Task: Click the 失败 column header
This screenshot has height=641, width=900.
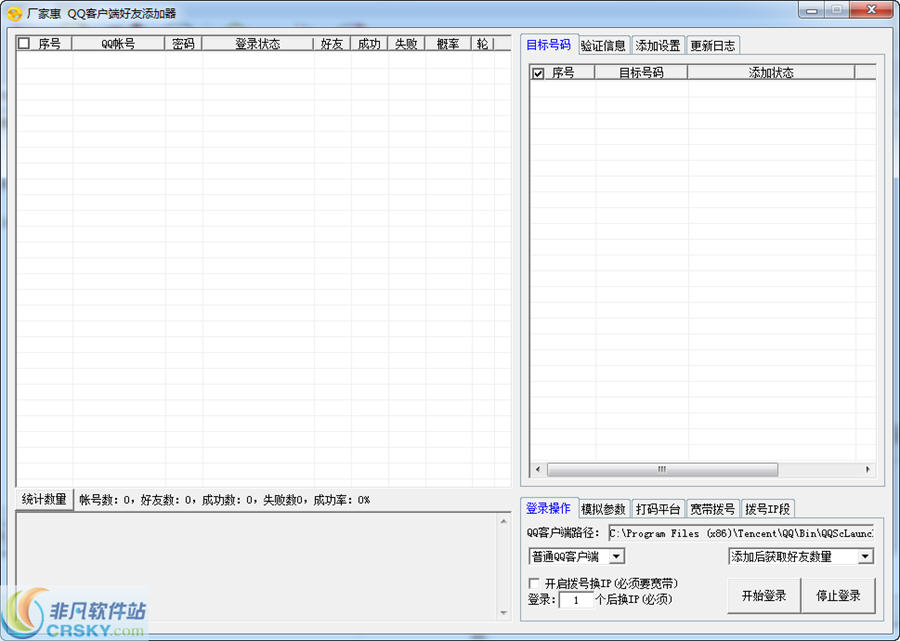Action: click(406, 44)
